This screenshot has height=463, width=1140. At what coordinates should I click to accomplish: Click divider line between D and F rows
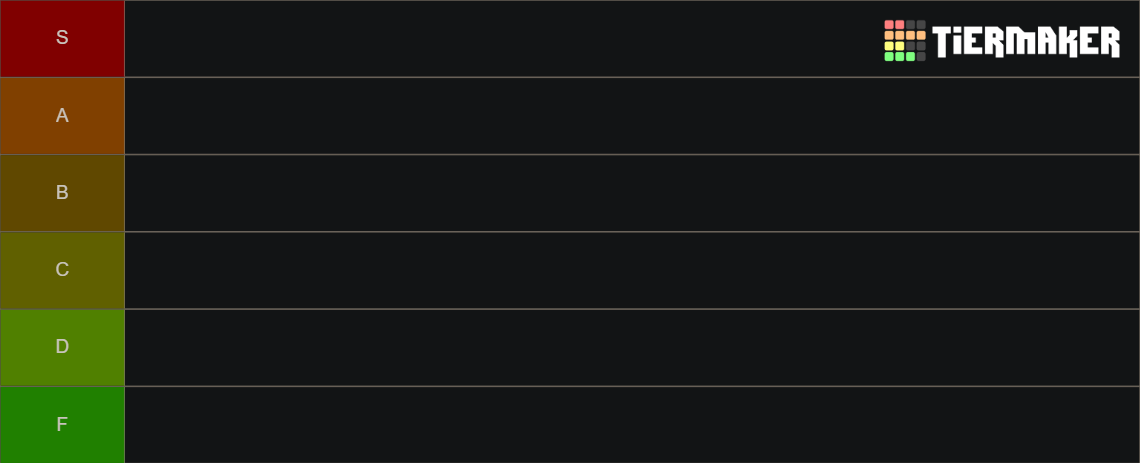point(570,386)
